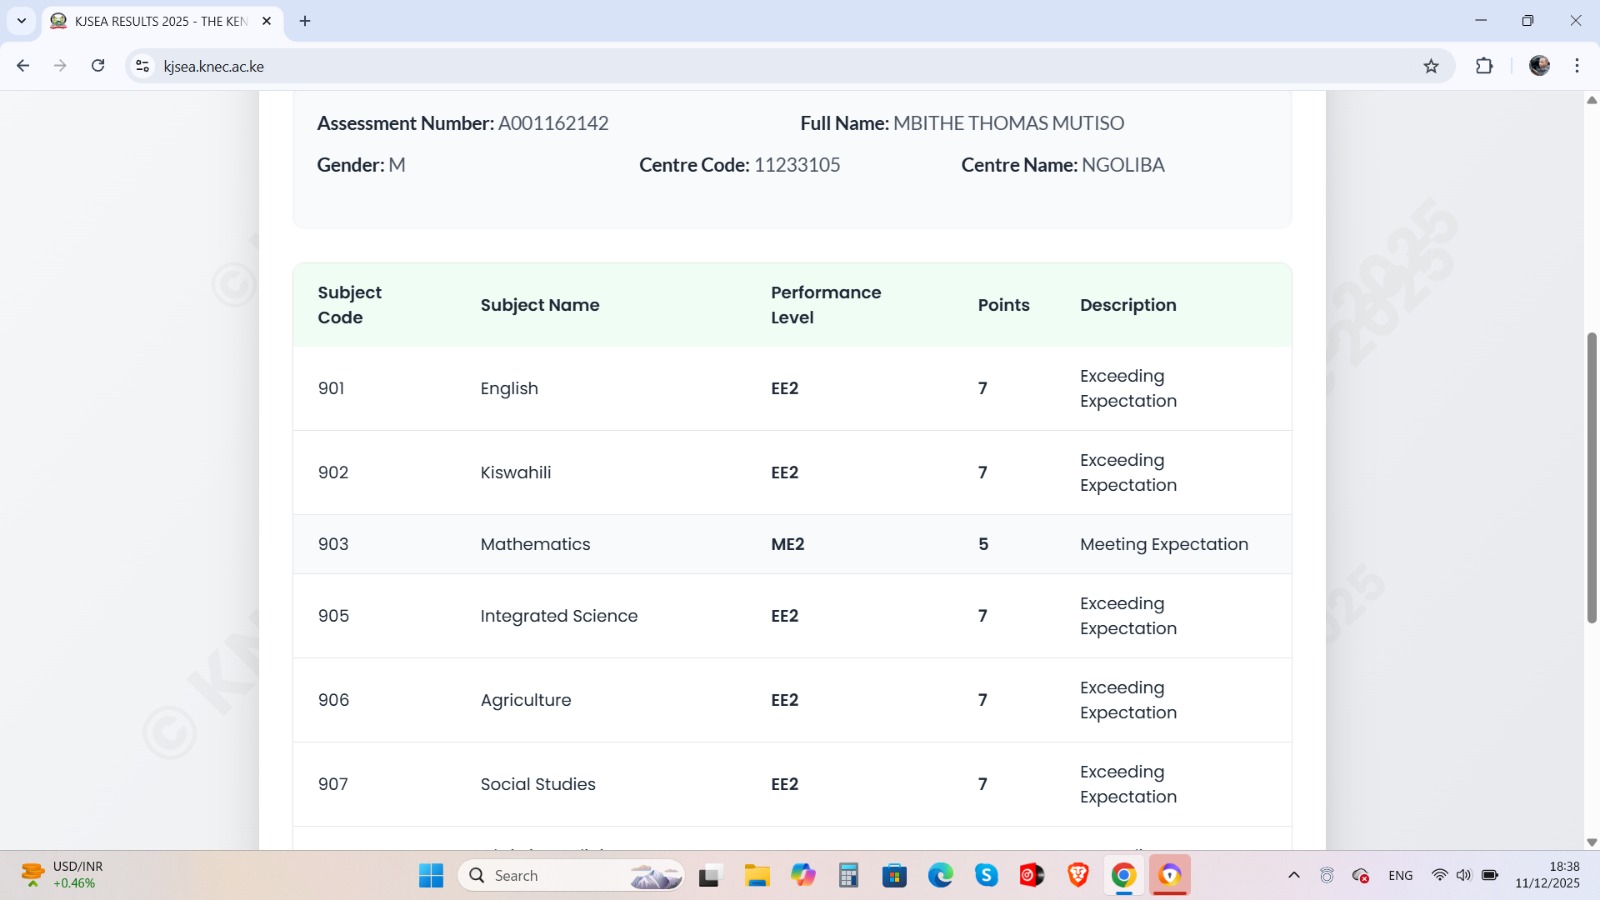1600x900 pixels.
Task: Open Brave browser from the taskbar
Action: point(1078,876)
